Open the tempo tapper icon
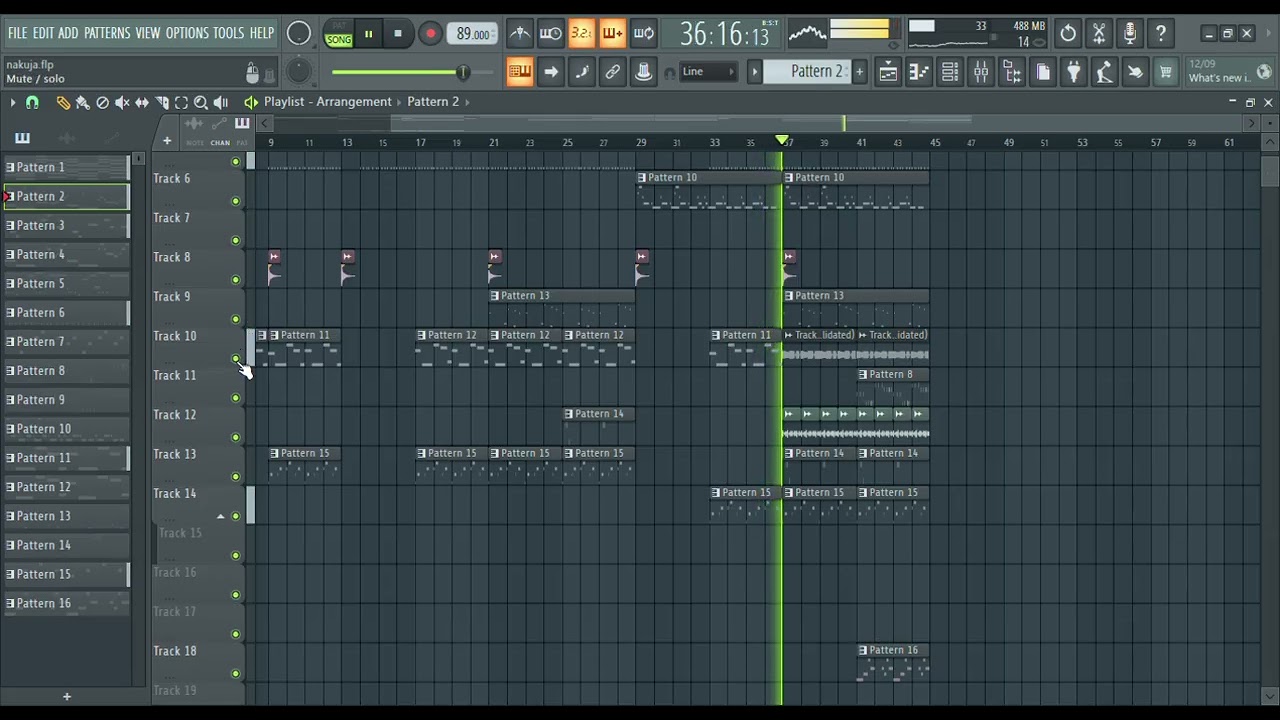This screenshot has height=720, width=1280. pos(1104,72)
